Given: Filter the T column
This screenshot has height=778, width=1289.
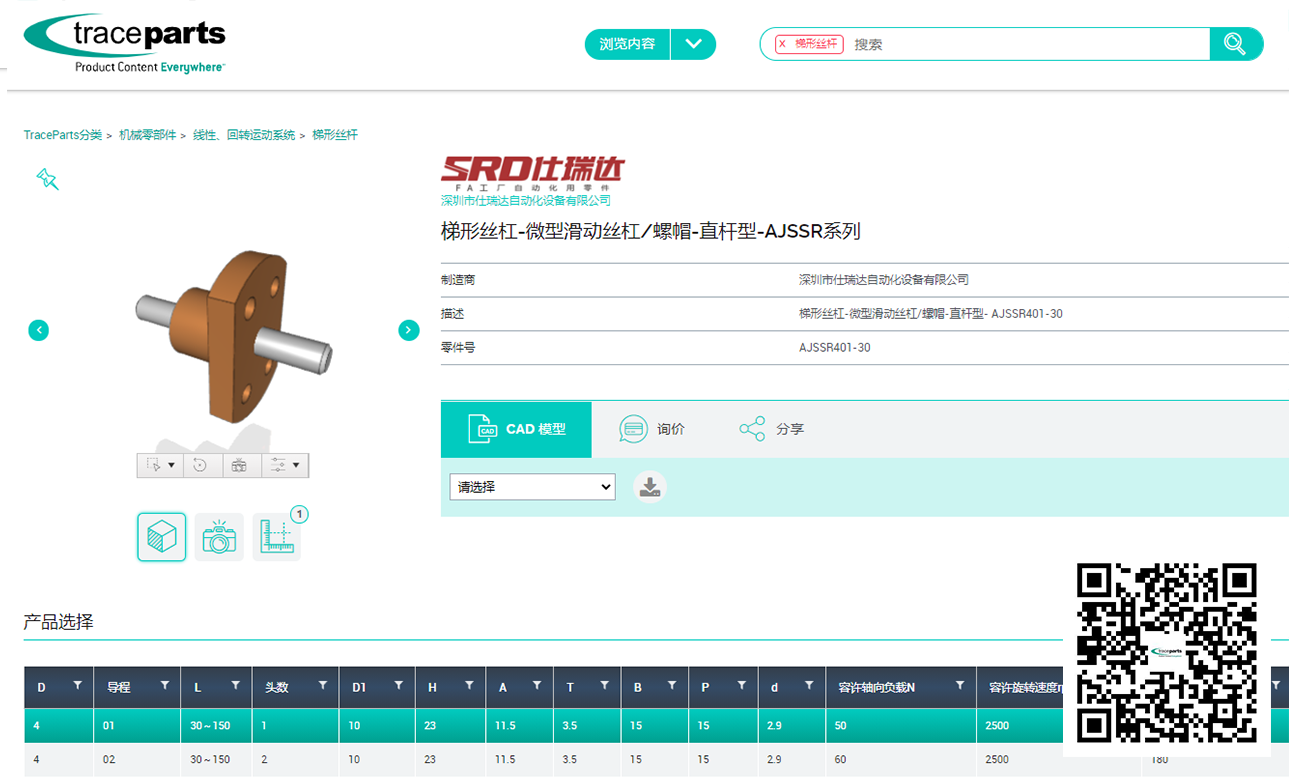Looking at the screenshot, I should 604,686.
